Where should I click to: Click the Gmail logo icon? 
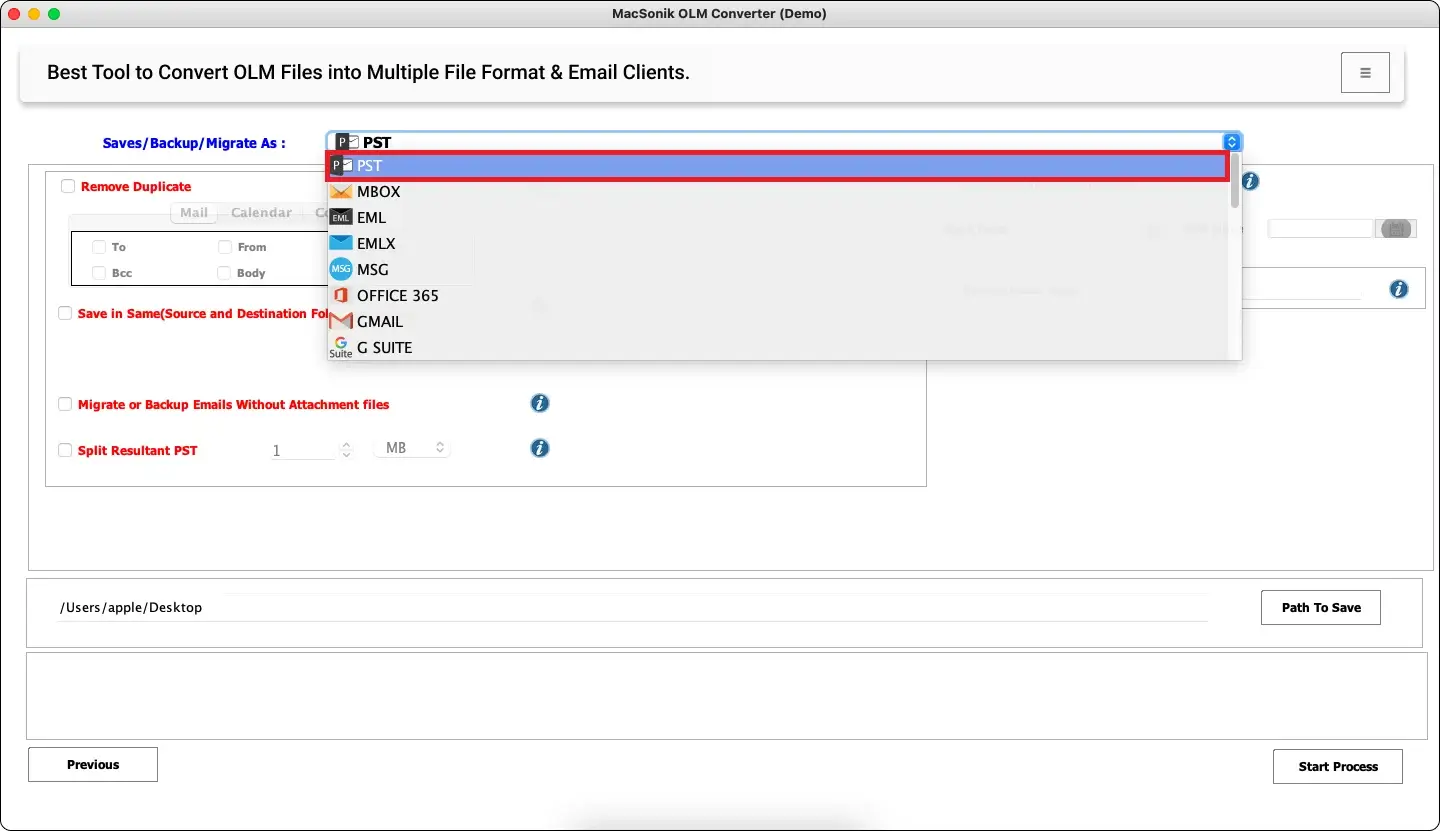click(x=341, y=321)
